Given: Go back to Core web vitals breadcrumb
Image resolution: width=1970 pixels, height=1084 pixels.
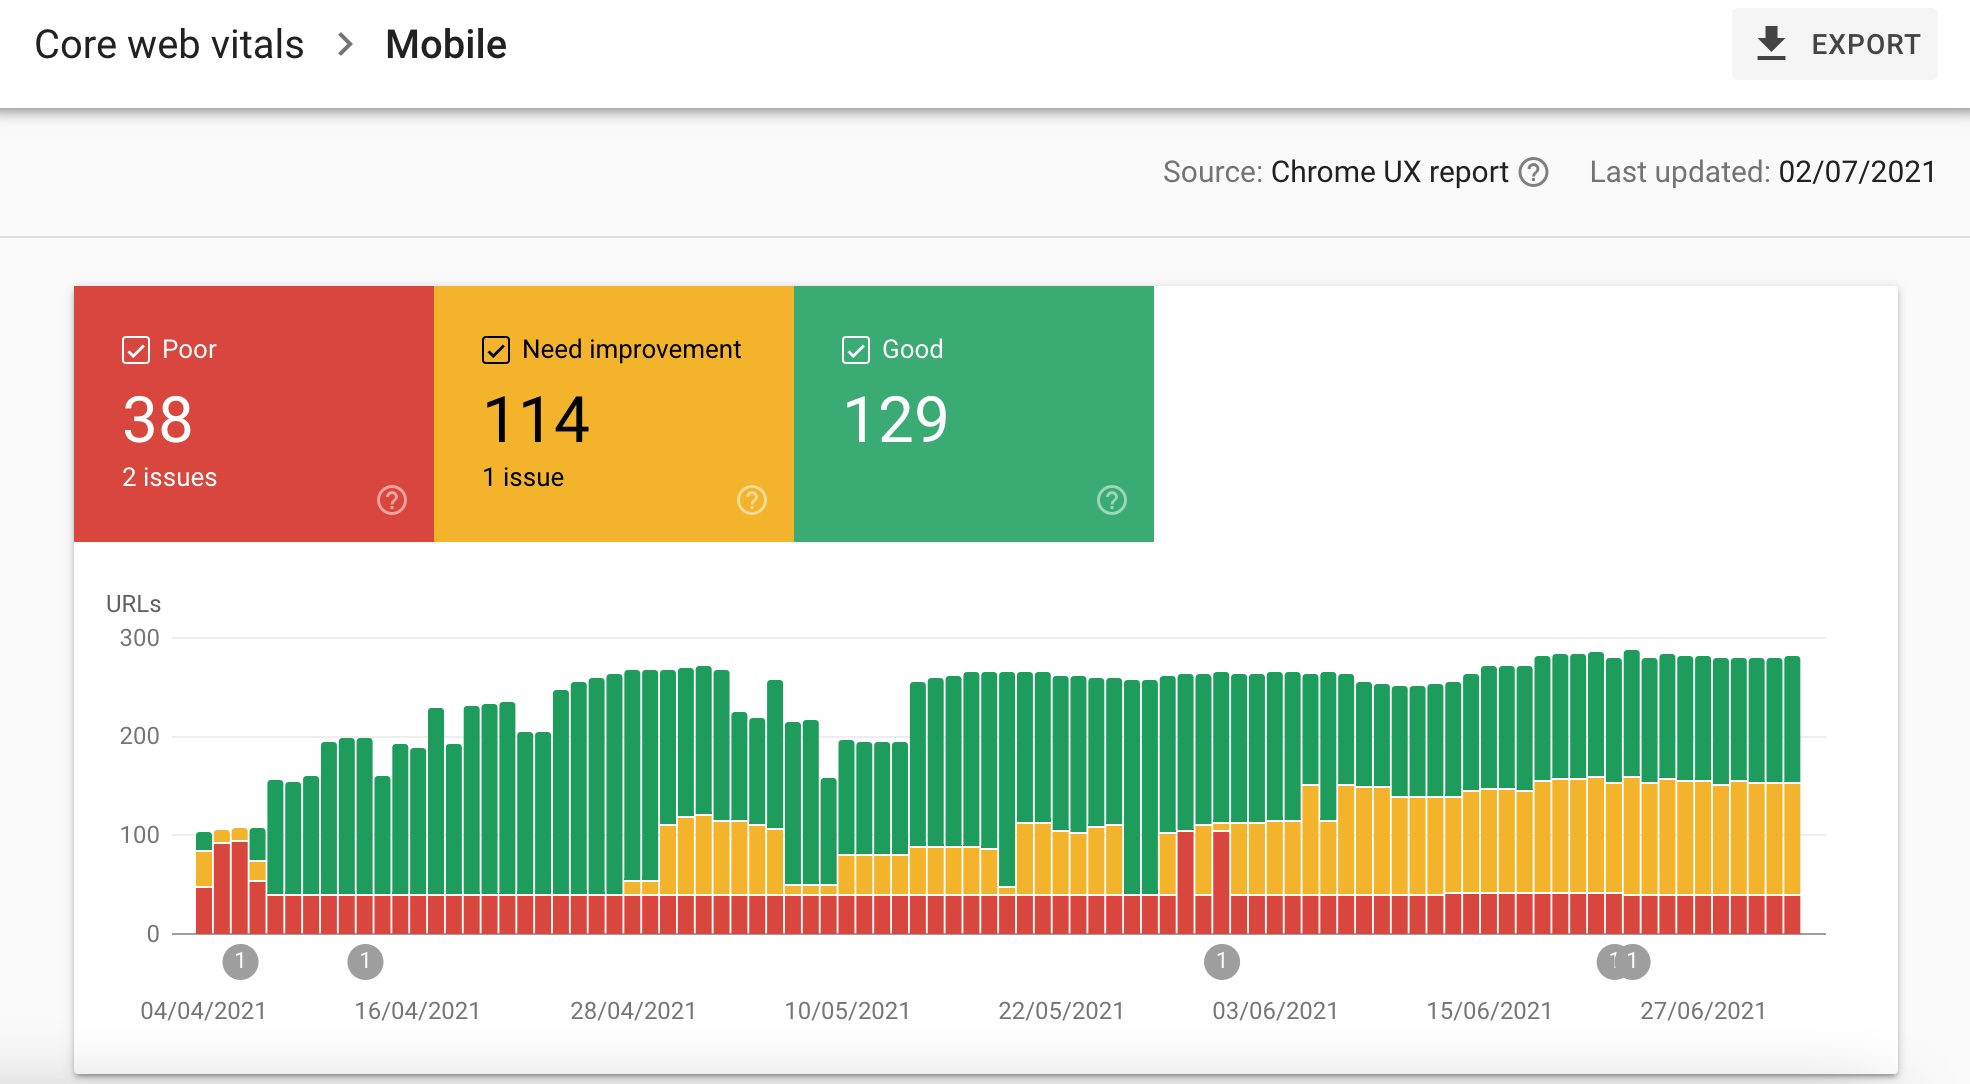Looking at the screenshot, I should click(x=169, y=45).
